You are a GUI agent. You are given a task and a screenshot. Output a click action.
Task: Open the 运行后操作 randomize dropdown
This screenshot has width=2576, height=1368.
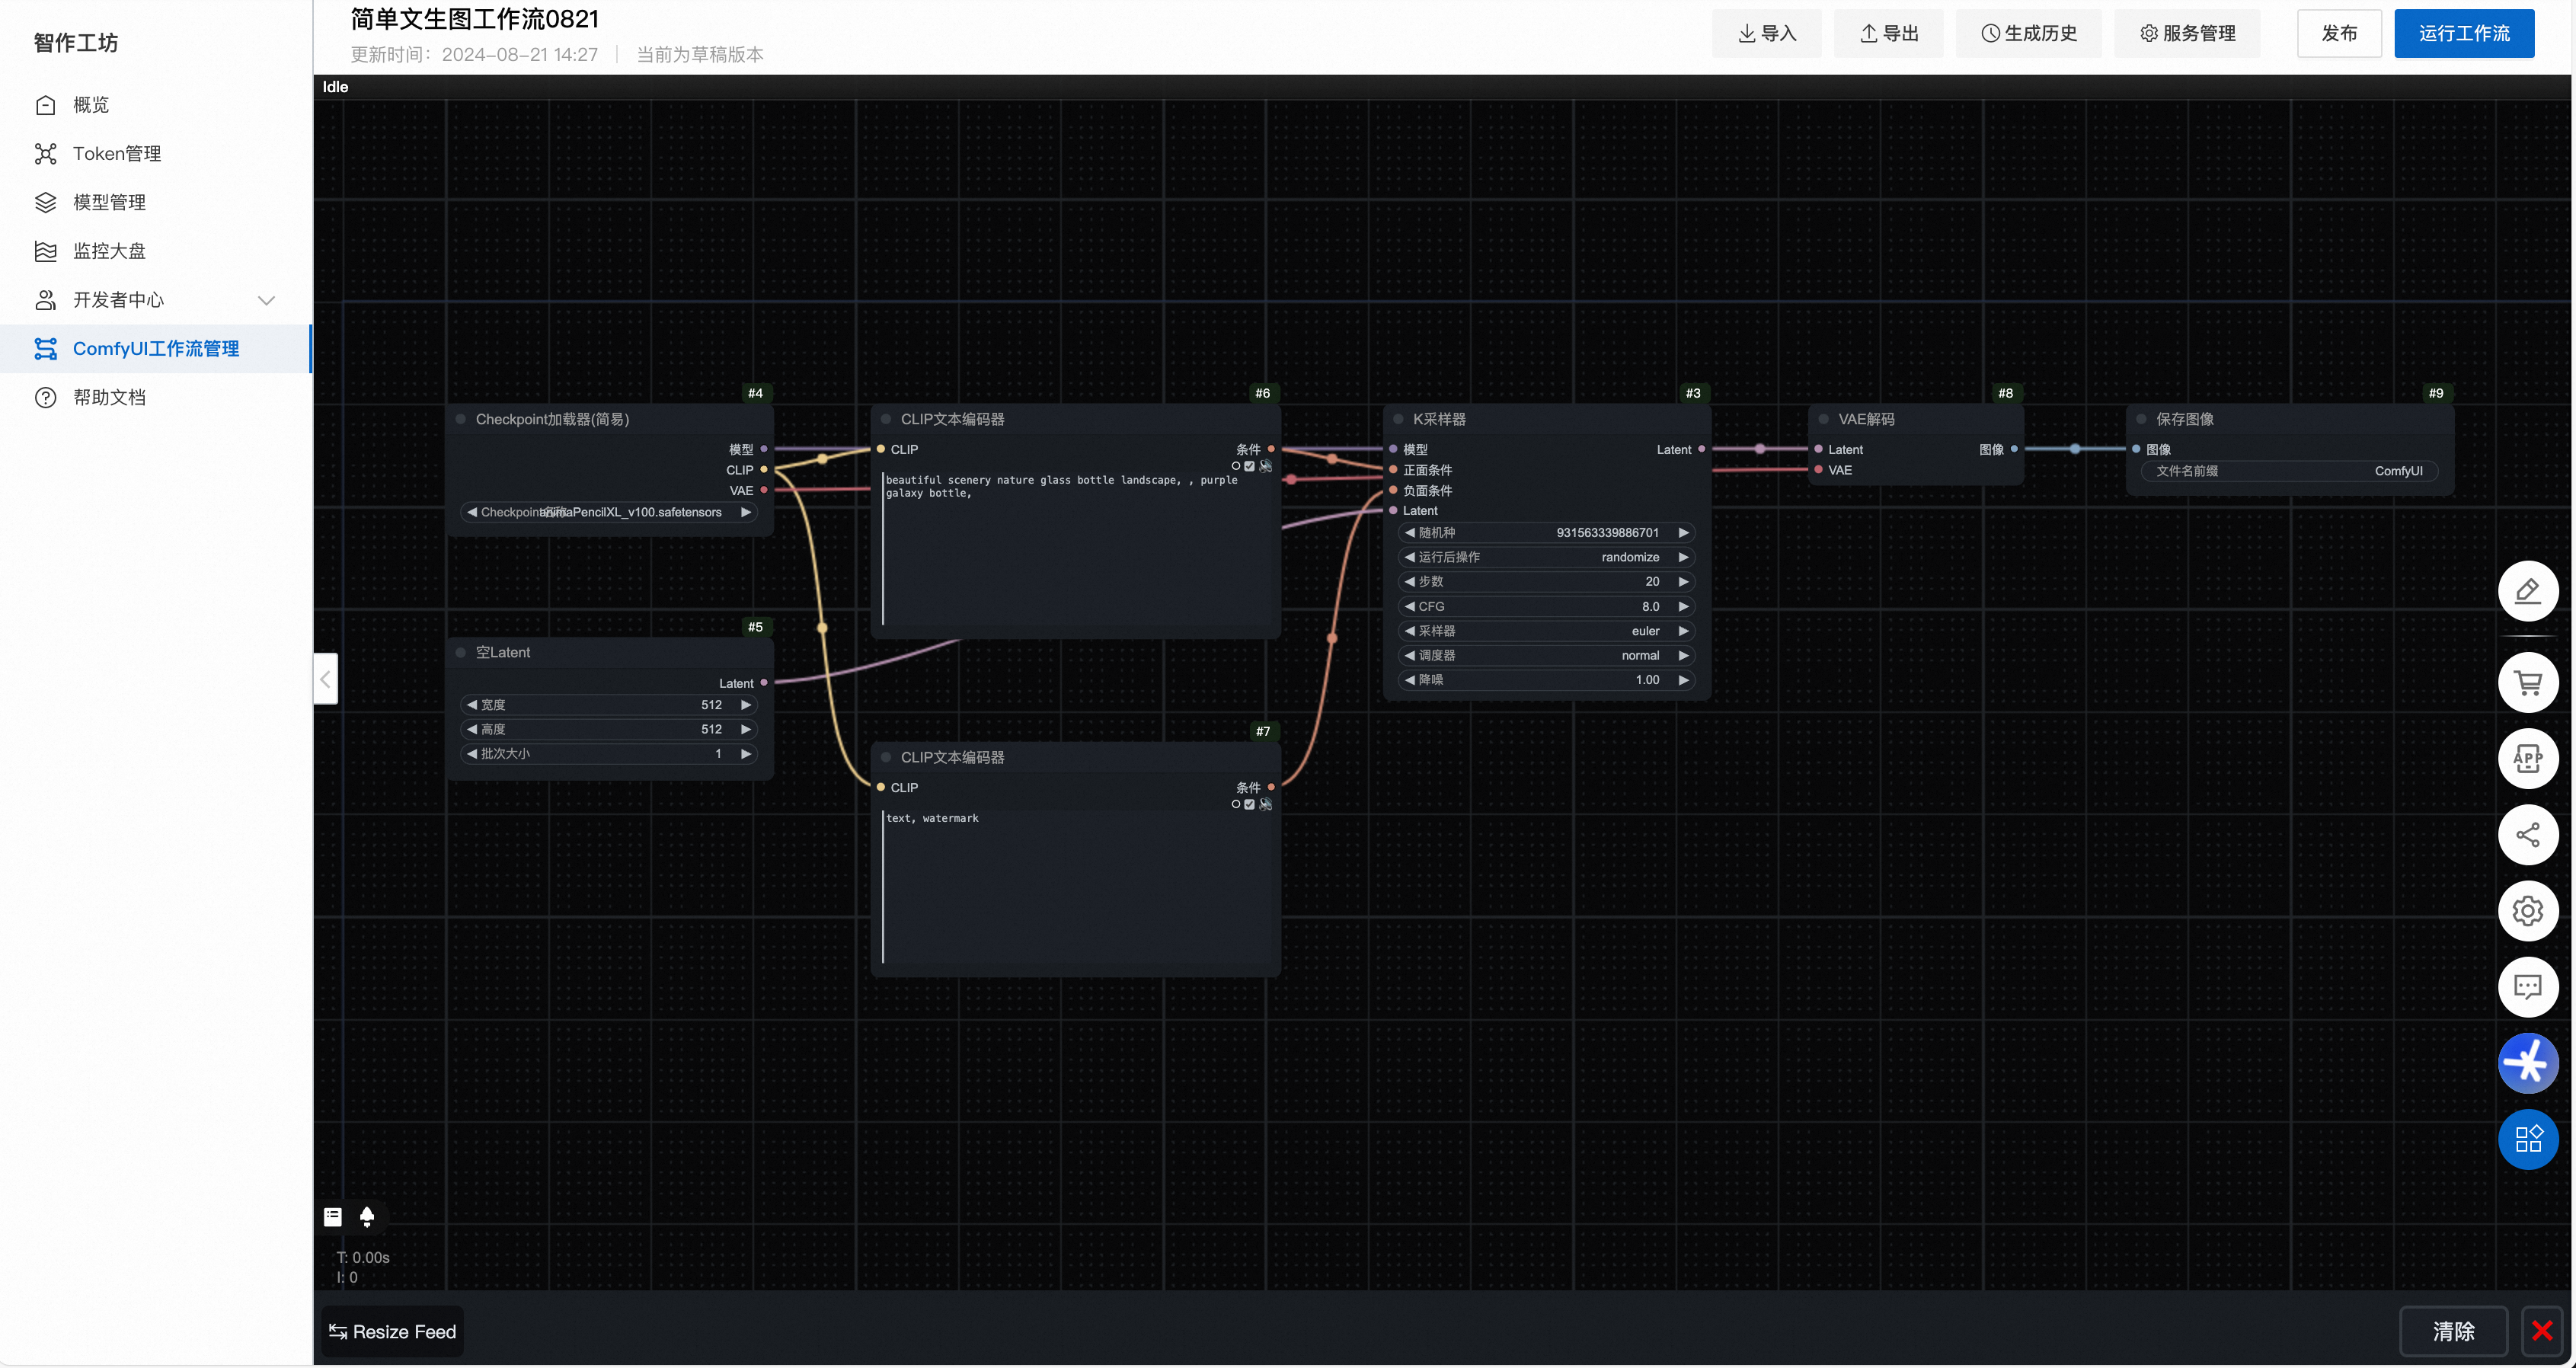1546,557
